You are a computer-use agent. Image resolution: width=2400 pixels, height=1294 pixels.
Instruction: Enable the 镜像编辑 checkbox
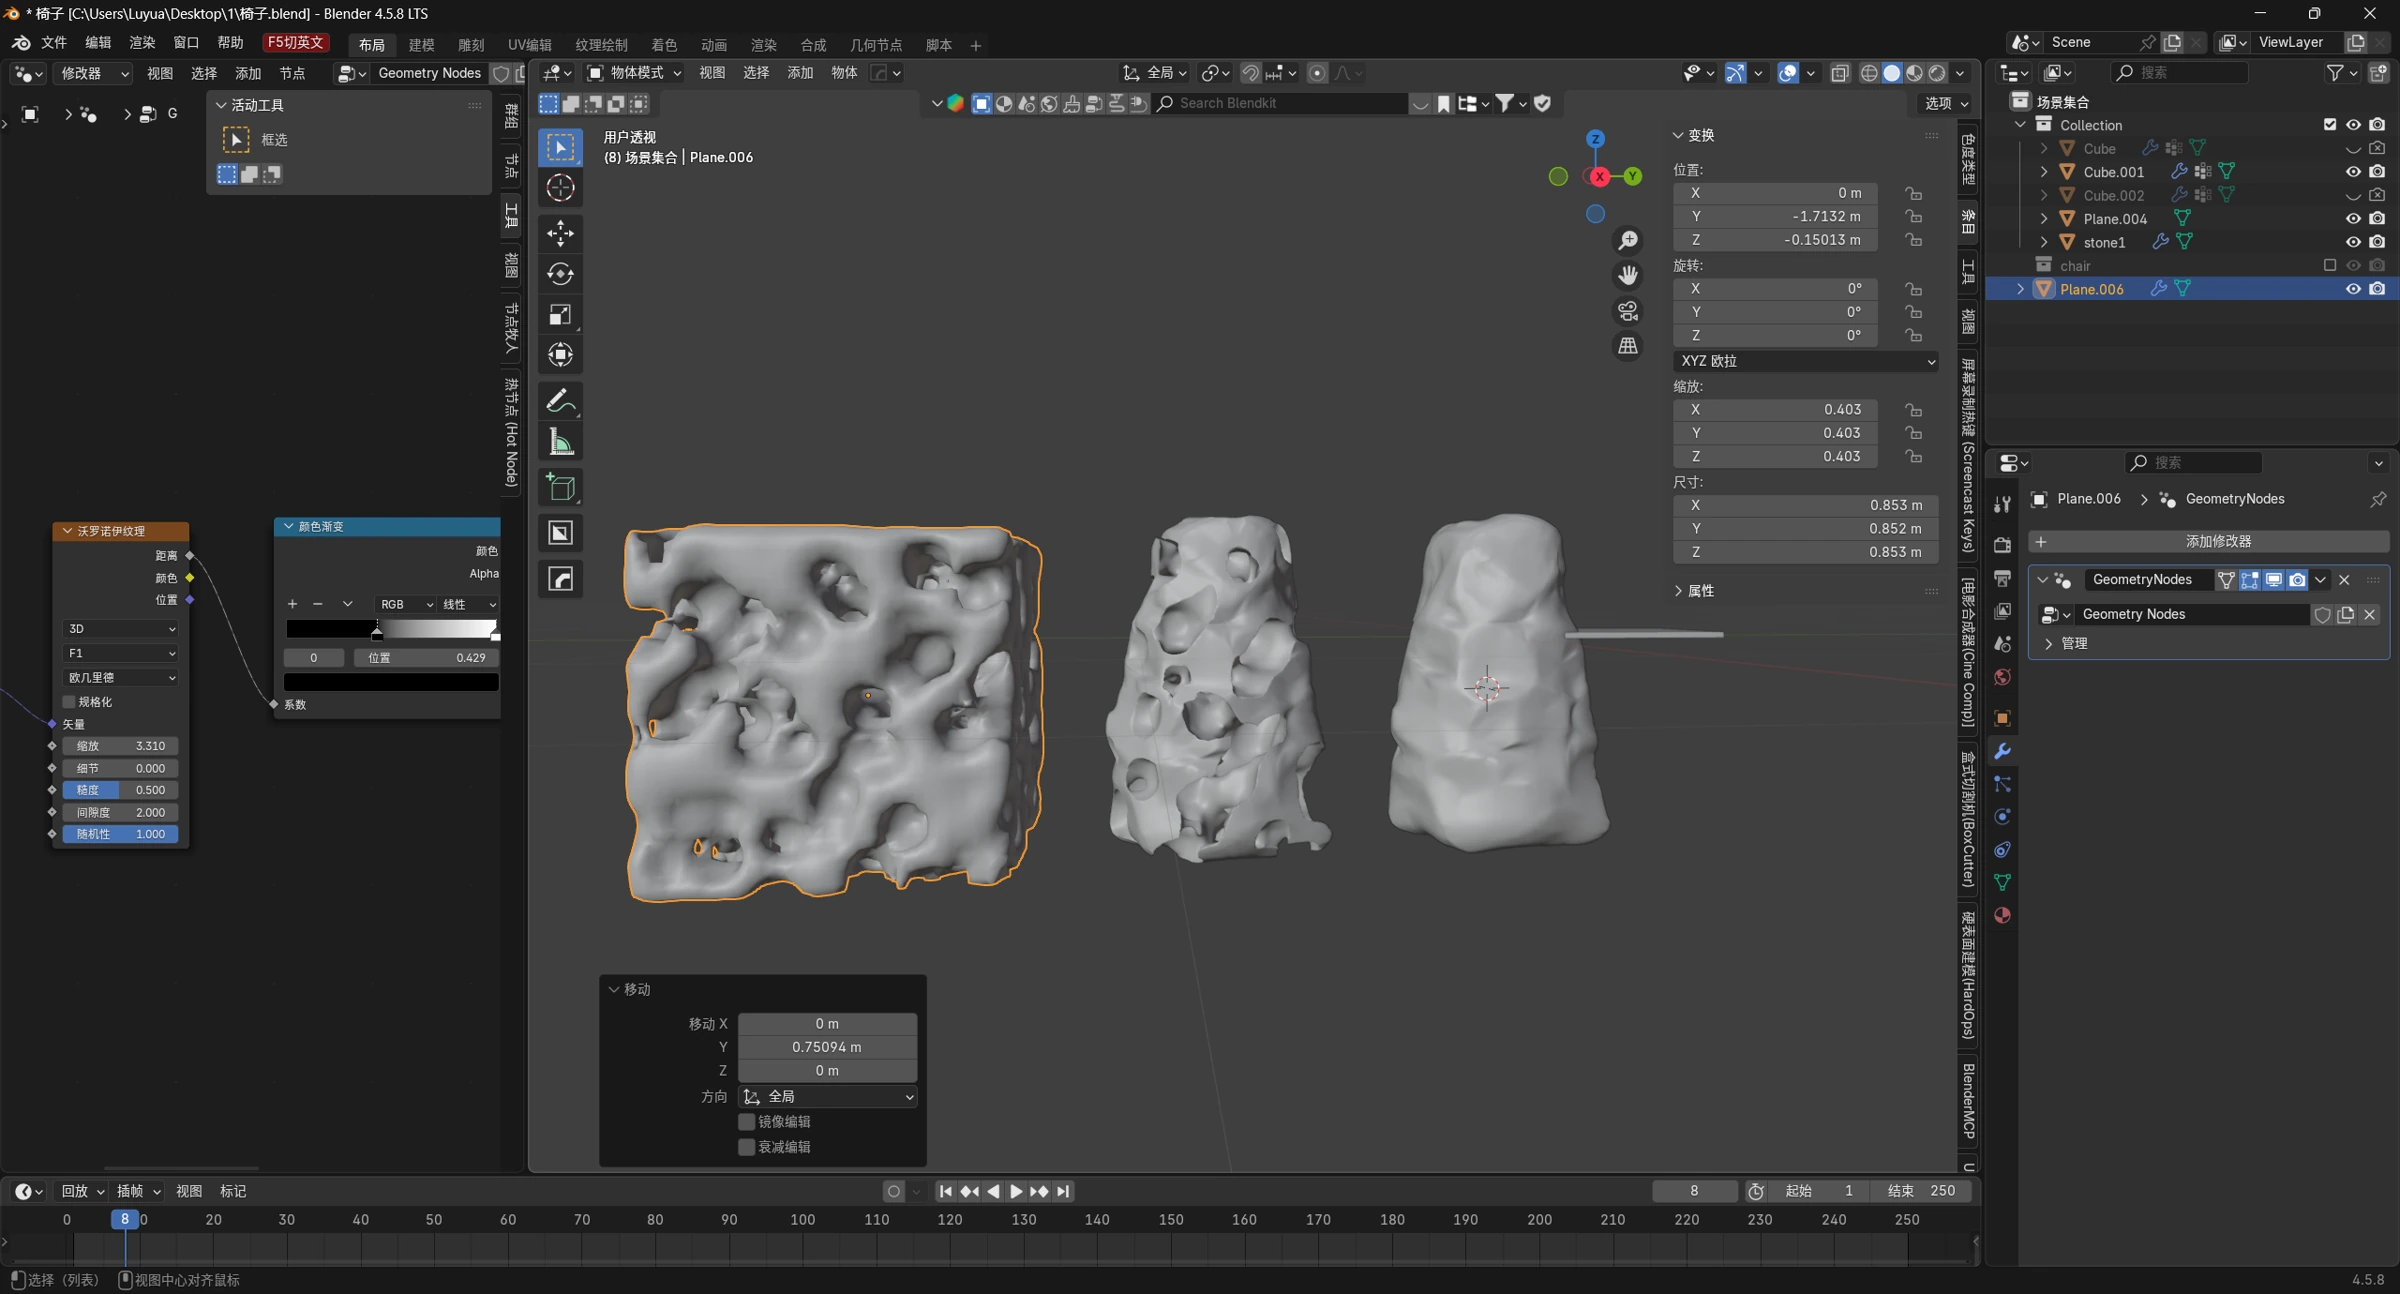click(x=746, y=1122)
